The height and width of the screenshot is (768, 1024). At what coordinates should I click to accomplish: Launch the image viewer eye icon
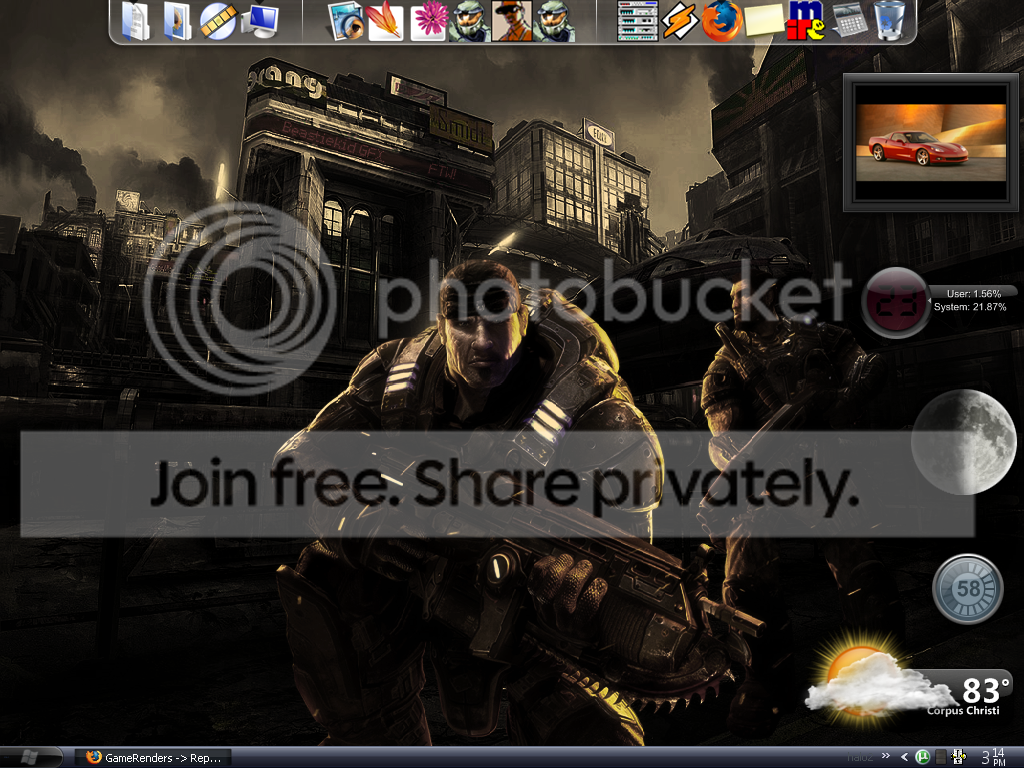[x=345, y=22]
